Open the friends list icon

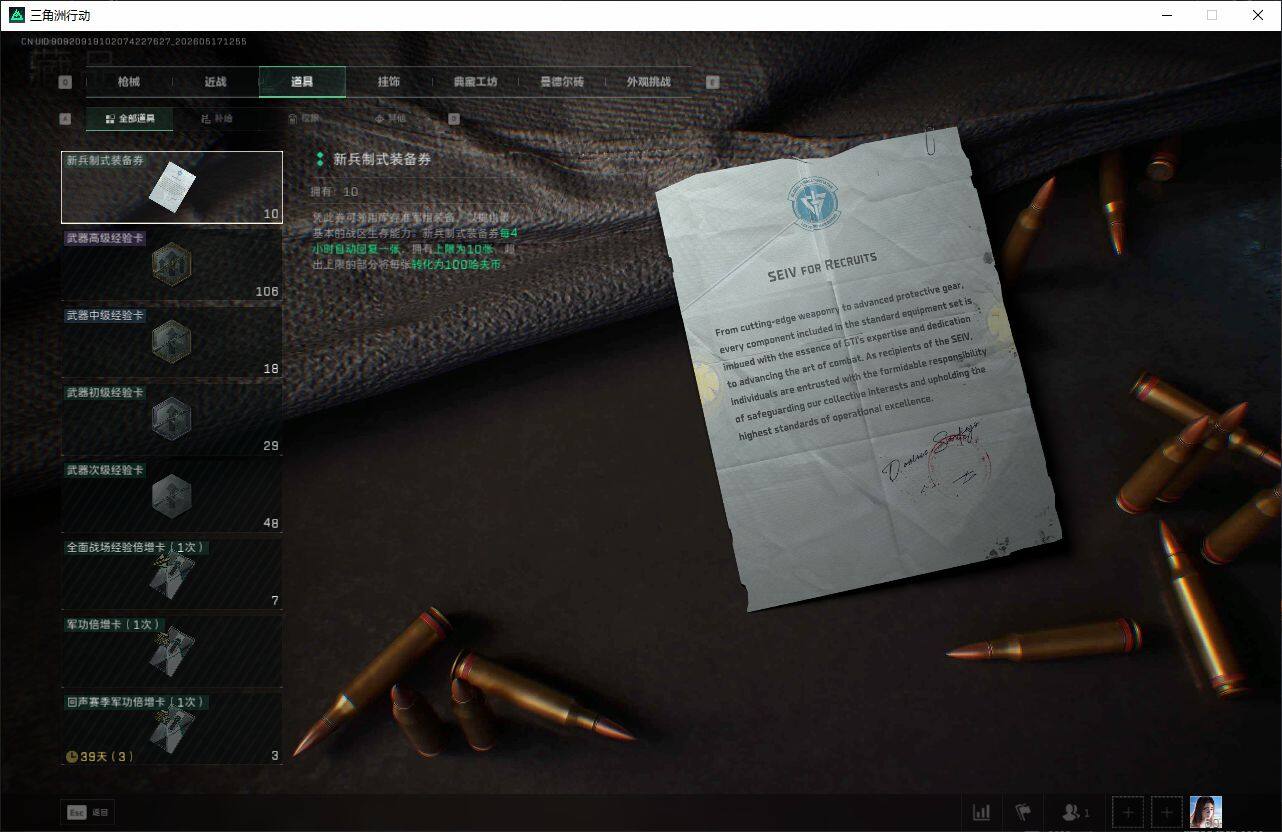[1075, 813]
